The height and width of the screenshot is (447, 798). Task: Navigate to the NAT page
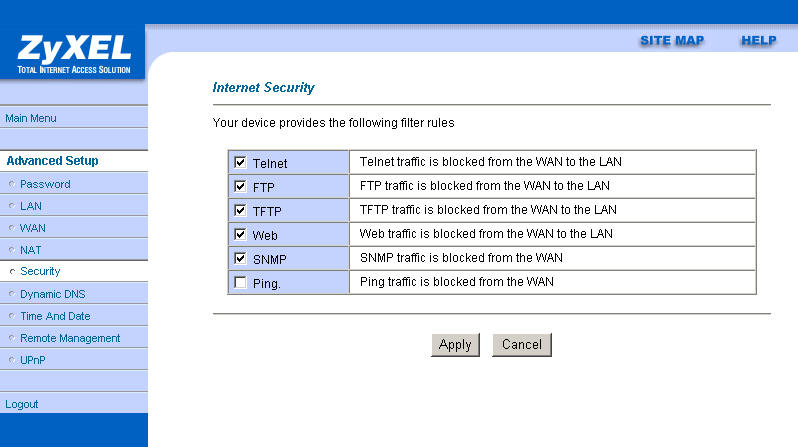[x=31, y=250]
